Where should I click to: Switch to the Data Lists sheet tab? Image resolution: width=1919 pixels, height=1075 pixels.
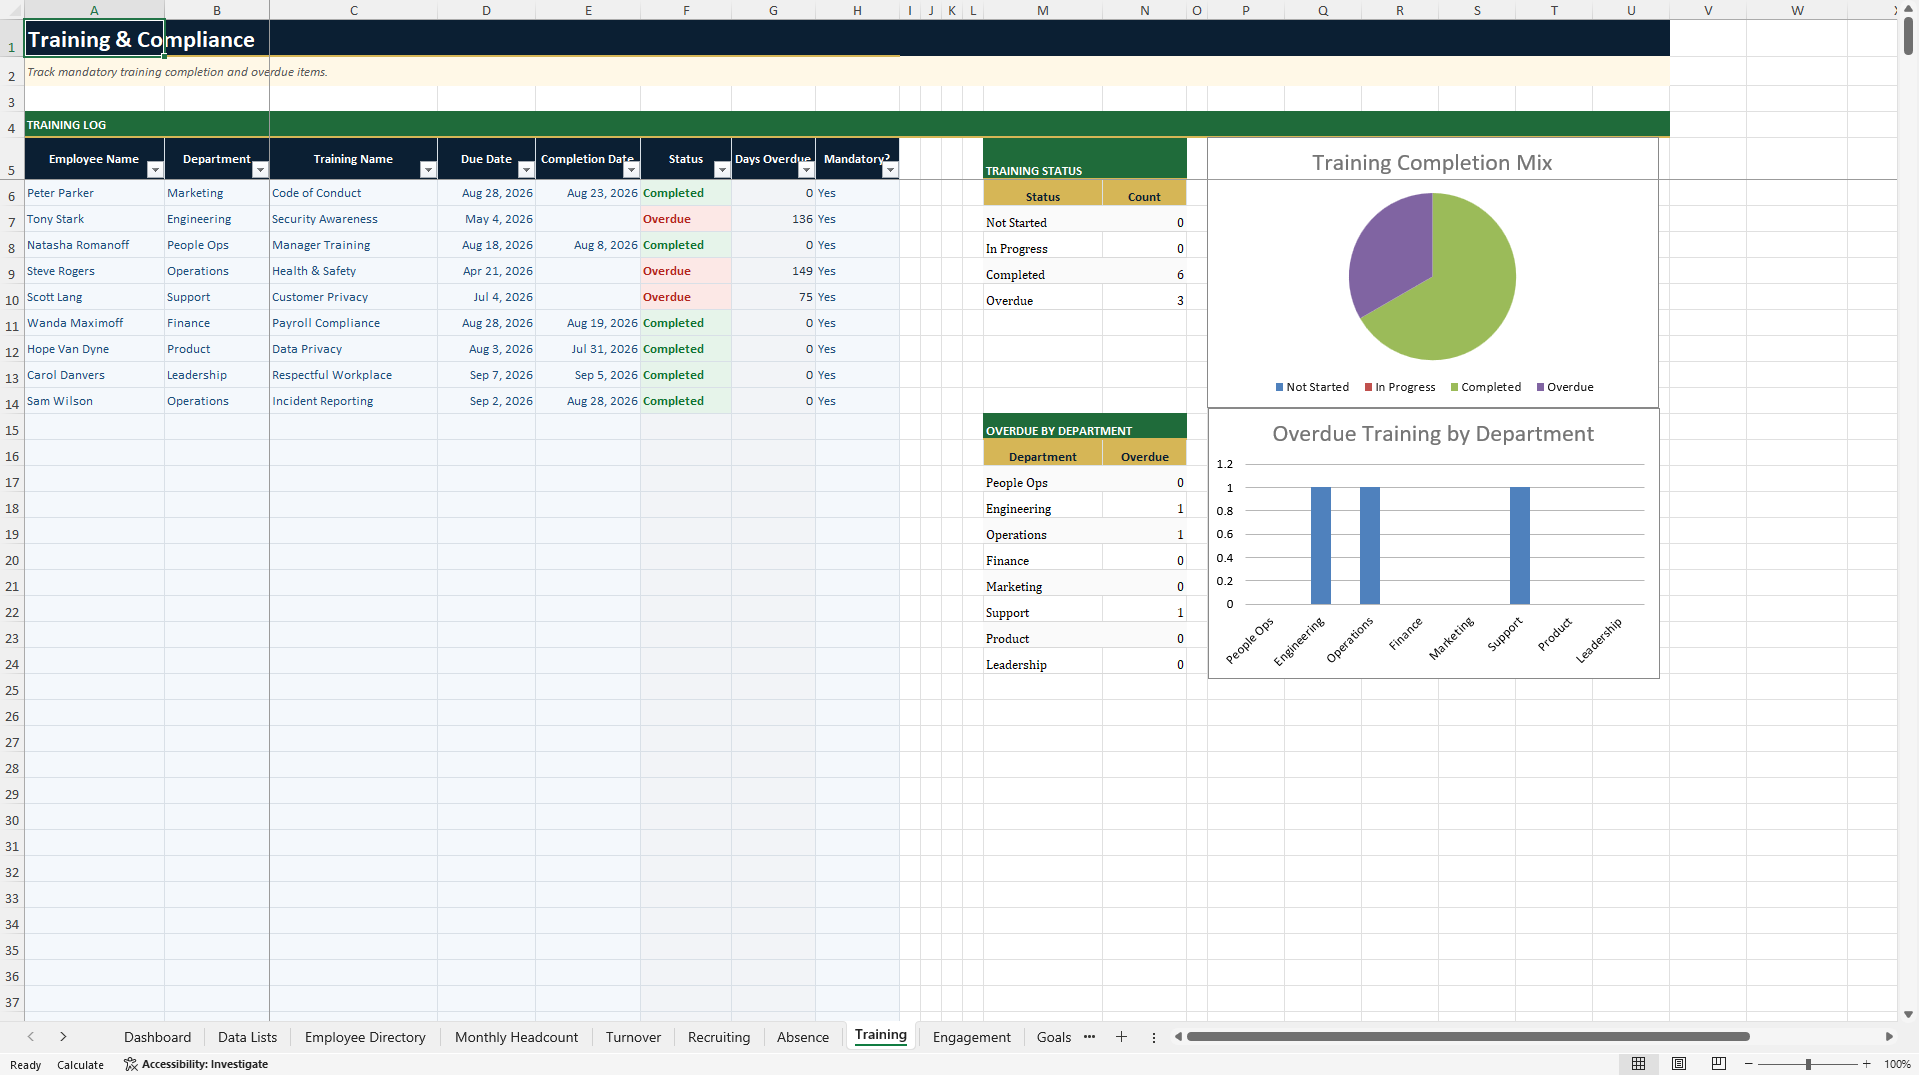pyautogui.click(x=247, y=1037)
